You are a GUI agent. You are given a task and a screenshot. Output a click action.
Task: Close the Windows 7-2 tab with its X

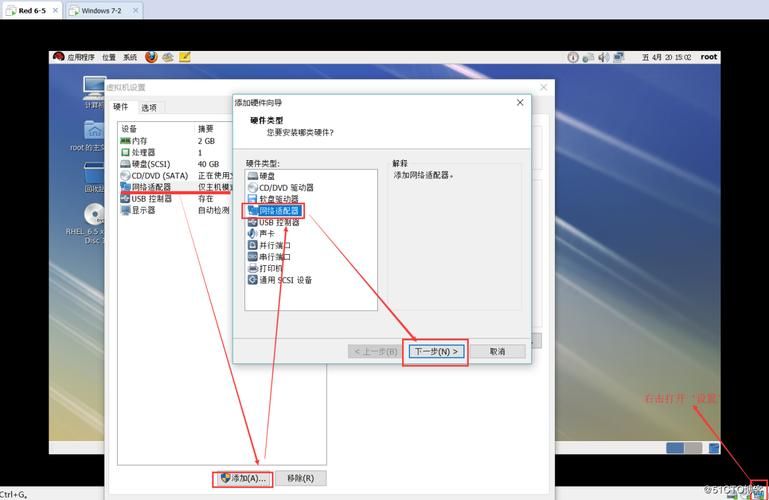136,10
